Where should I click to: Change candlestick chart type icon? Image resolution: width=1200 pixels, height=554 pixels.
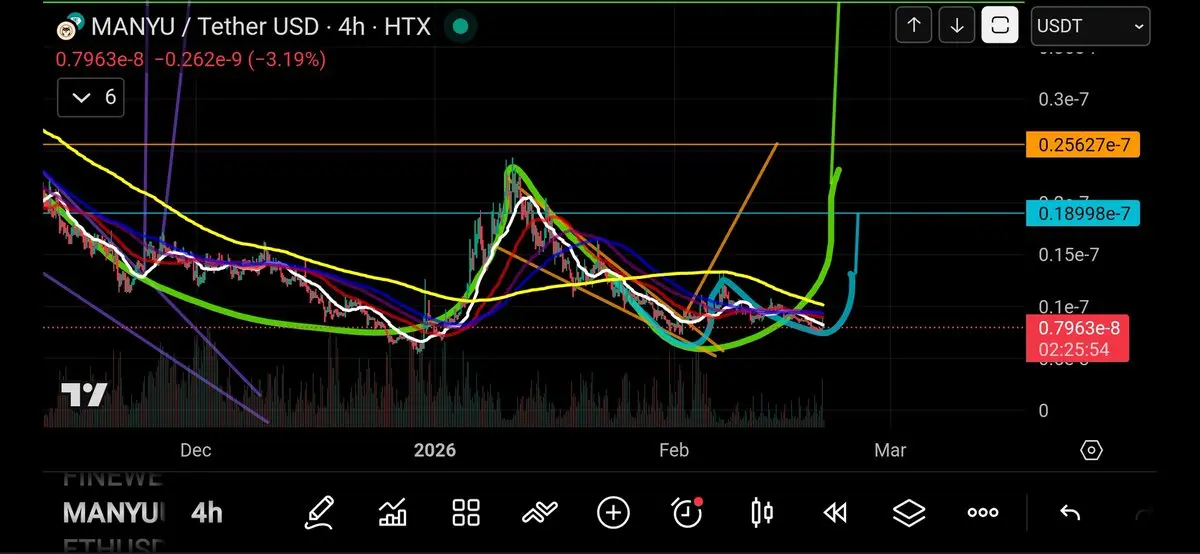click(x=761, y=513)
